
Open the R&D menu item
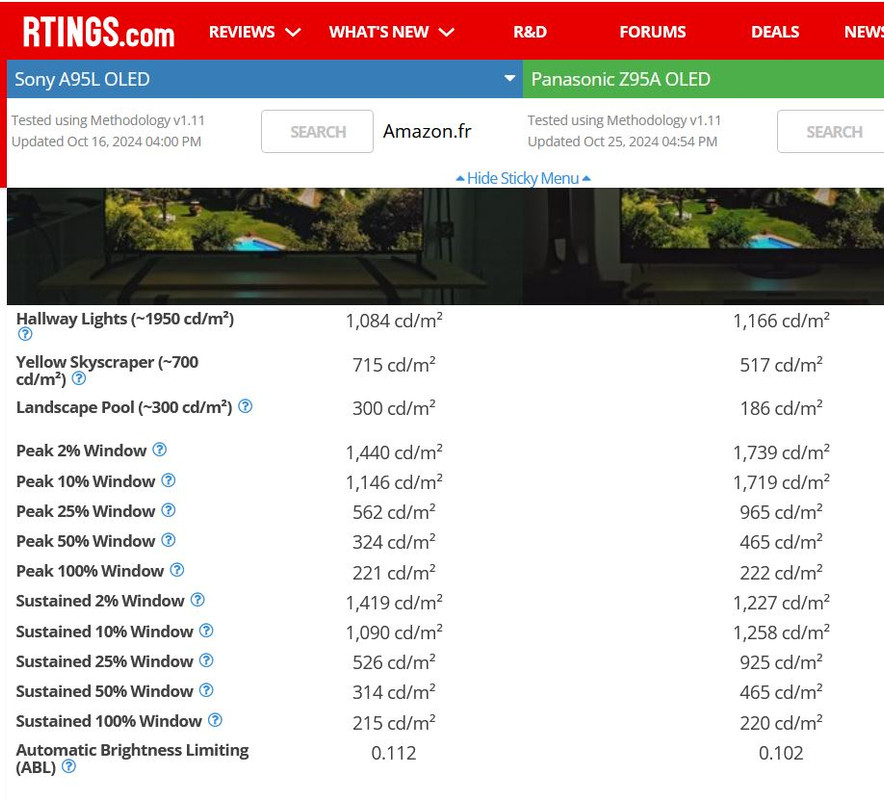[530, 32]
